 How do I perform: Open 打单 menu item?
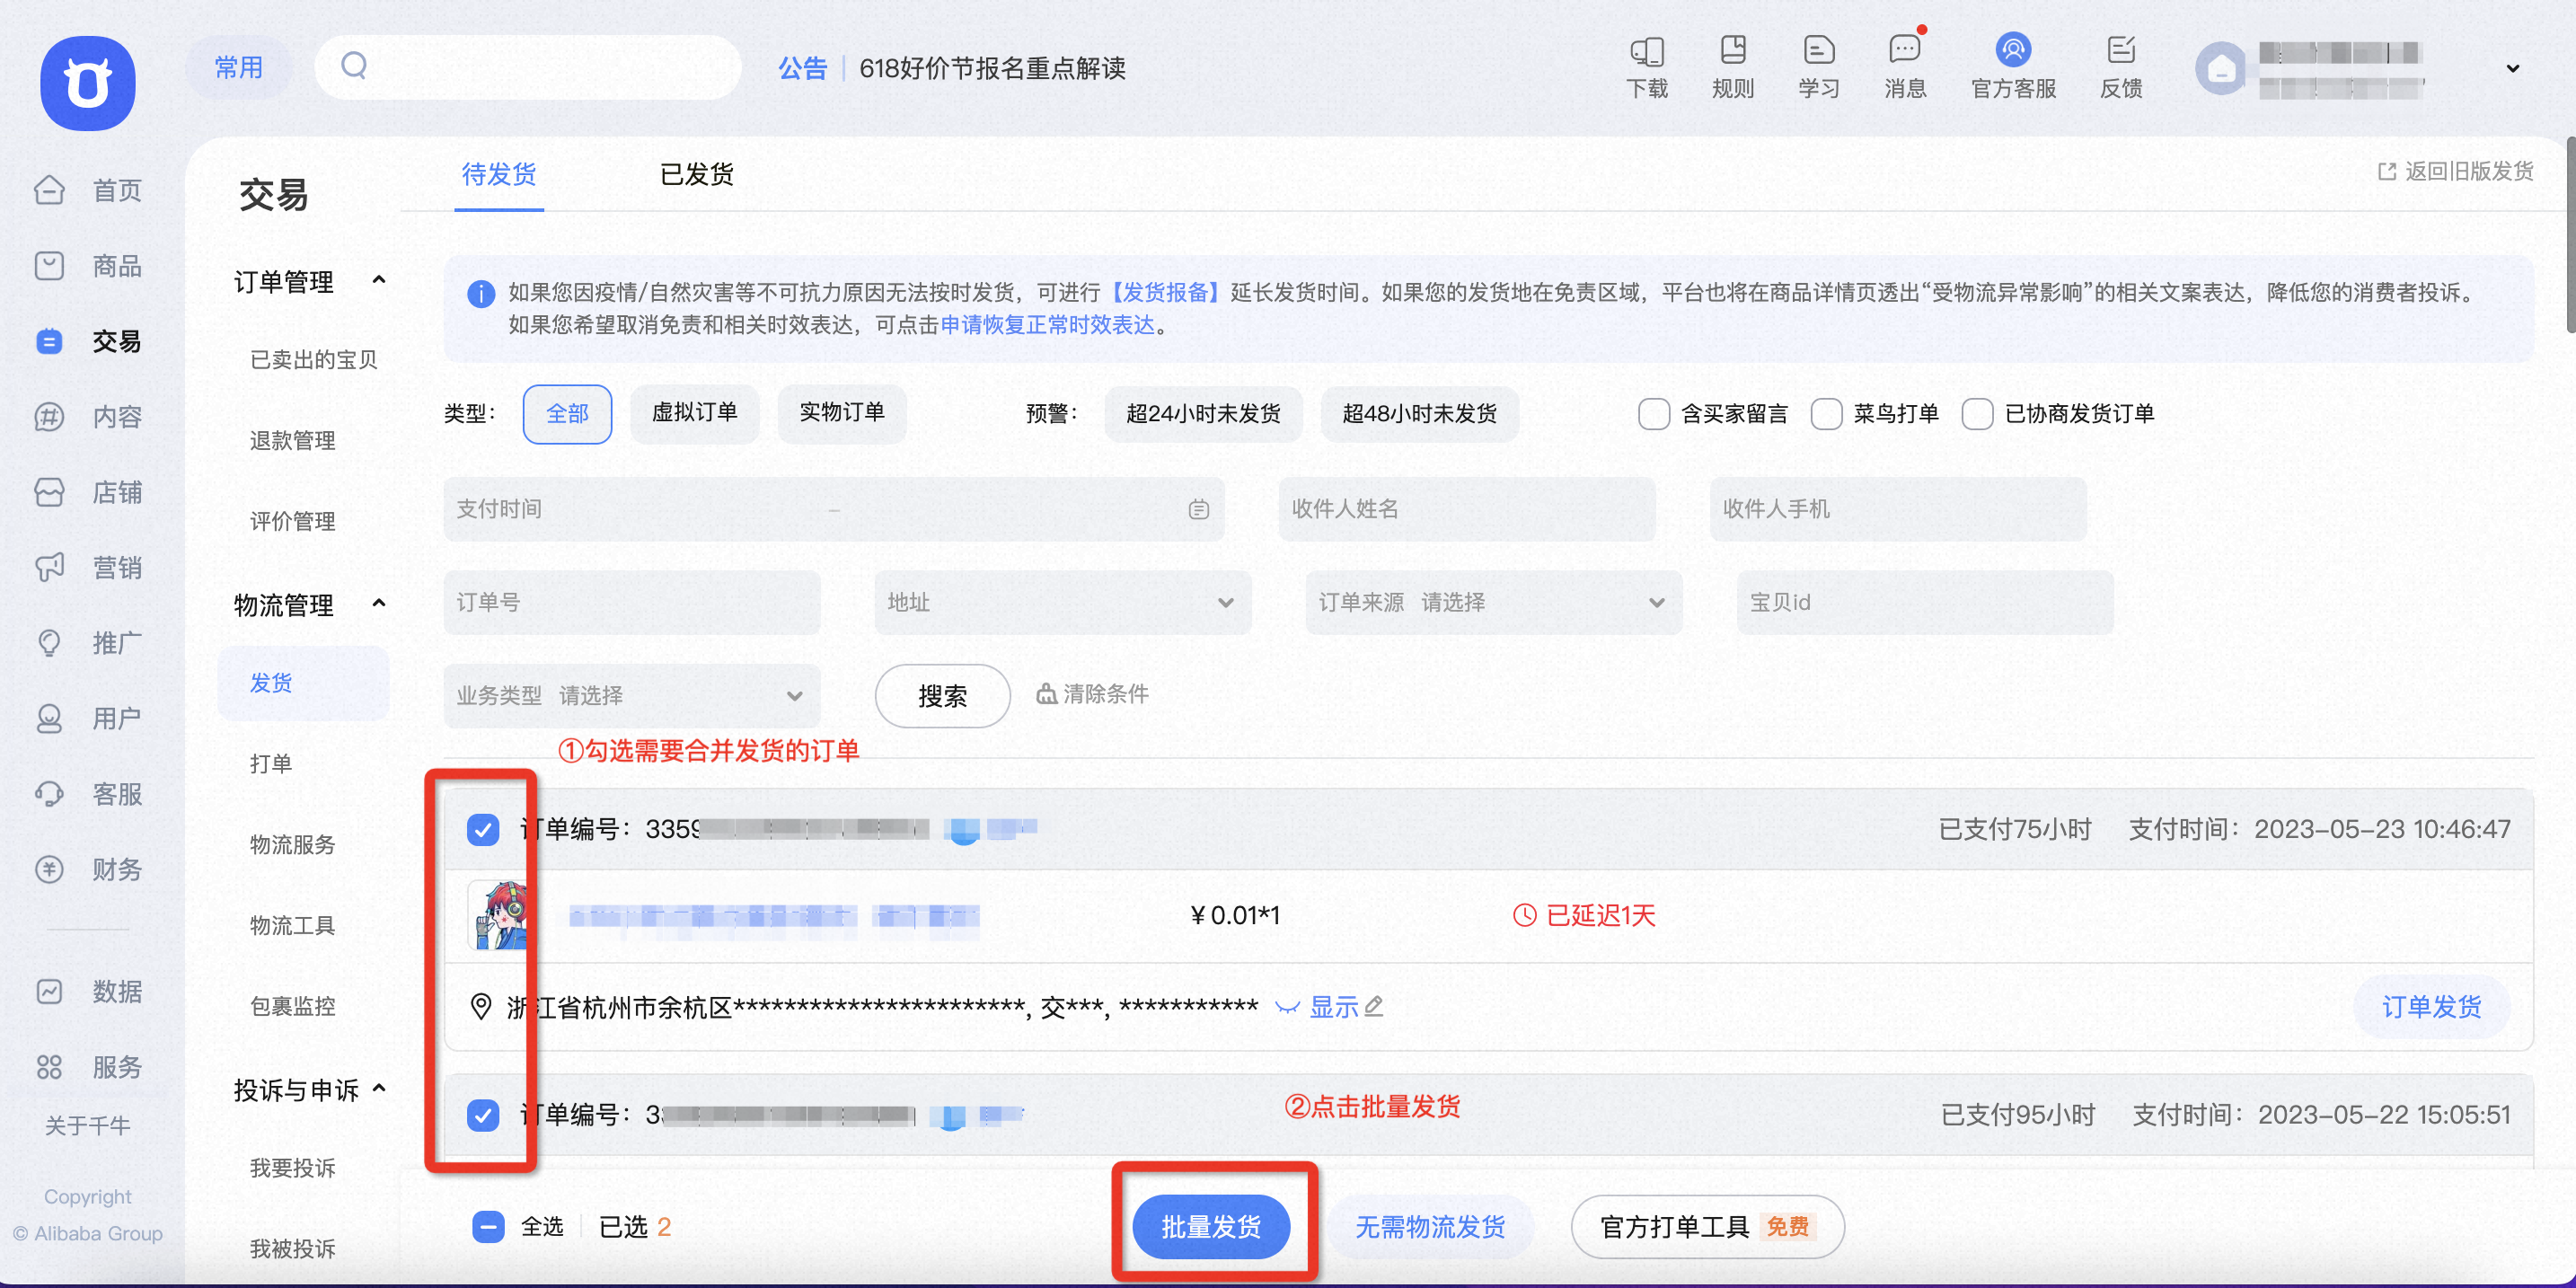(270, 764)
